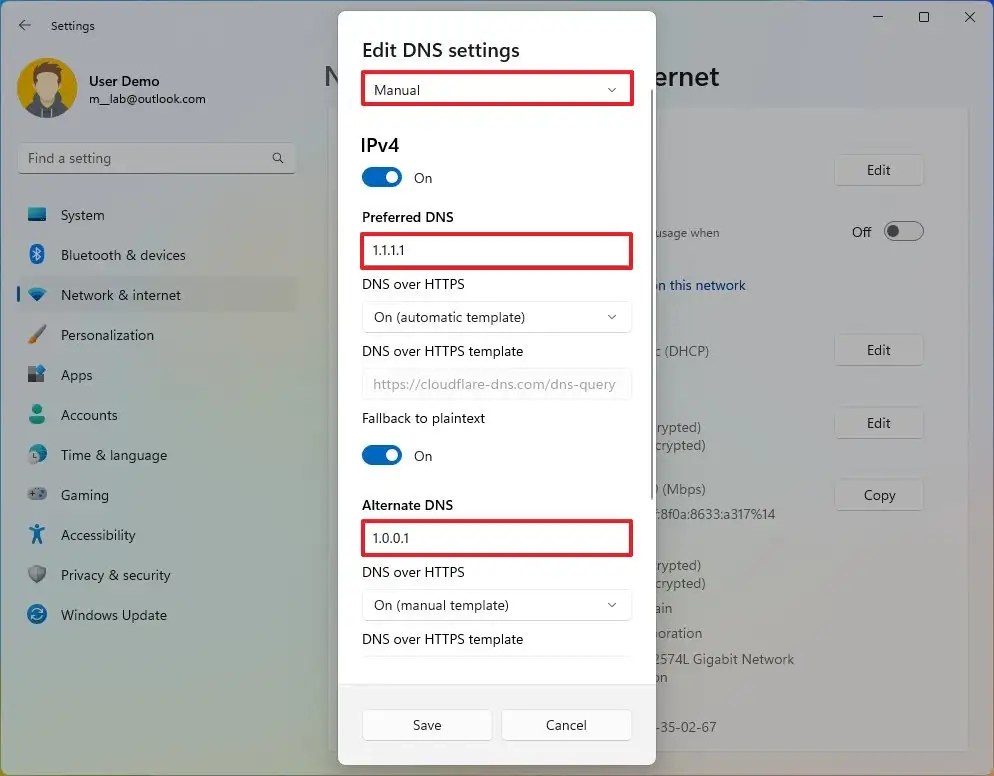Save the DNS settings

point(427,725)
